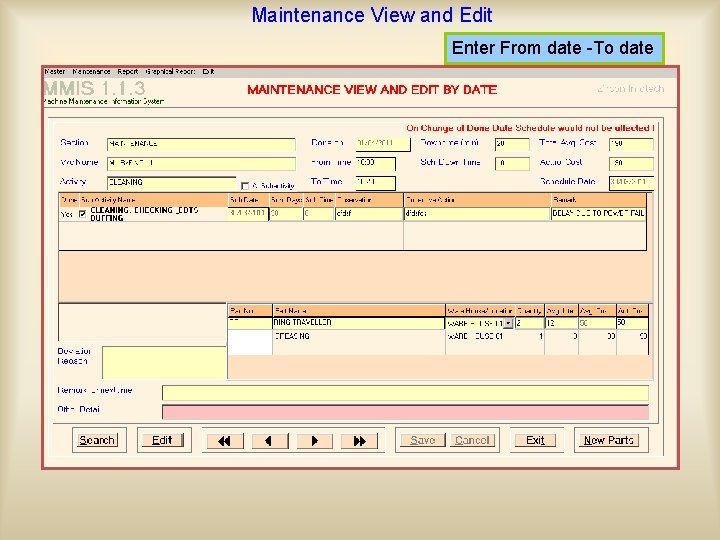Focus the Sch Down Time field
720x540 pixels.
(x=512, y=163)
